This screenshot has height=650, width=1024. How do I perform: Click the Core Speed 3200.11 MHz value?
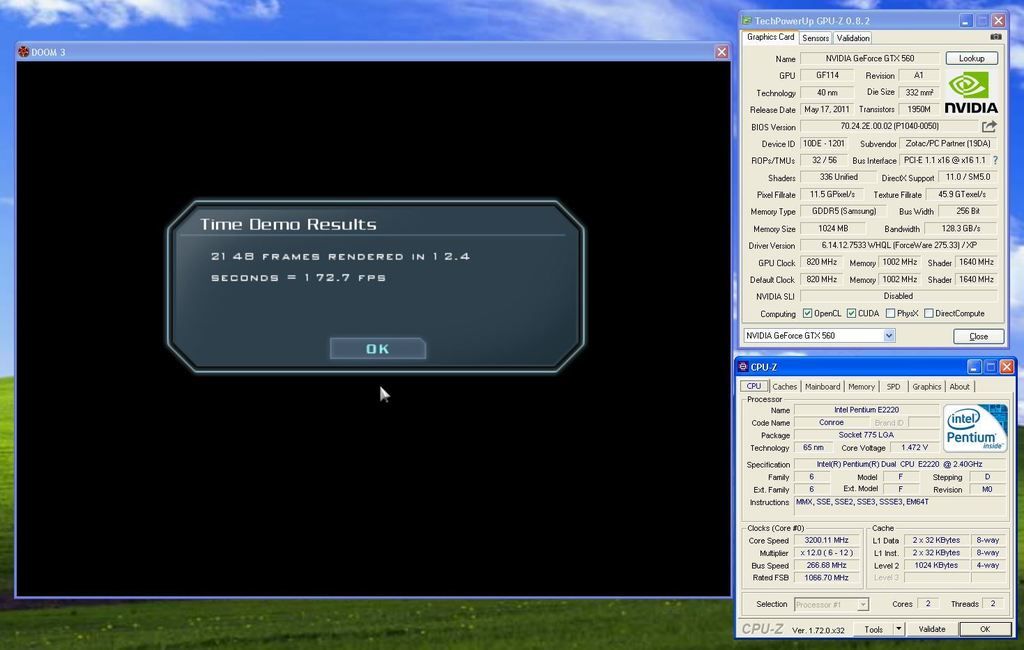[826, 540]
